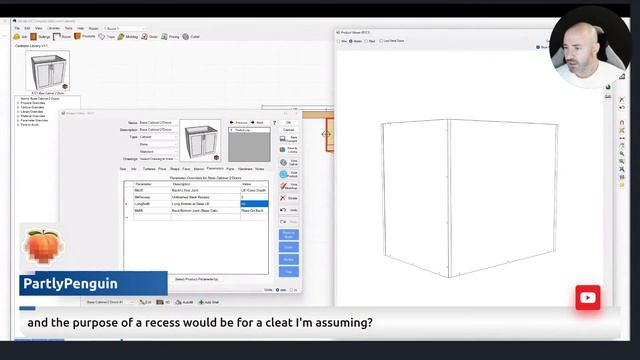Viewport: 640px width, 360px height.
Task: Click the Edit pencil icon in bottom bar
Action: click(x=142, y=302)
